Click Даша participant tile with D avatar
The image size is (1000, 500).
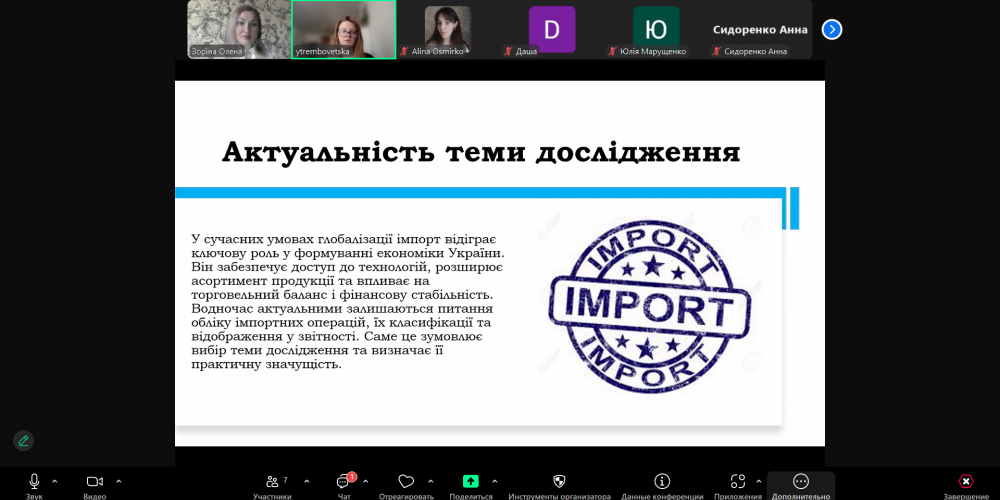pos(552,29)
